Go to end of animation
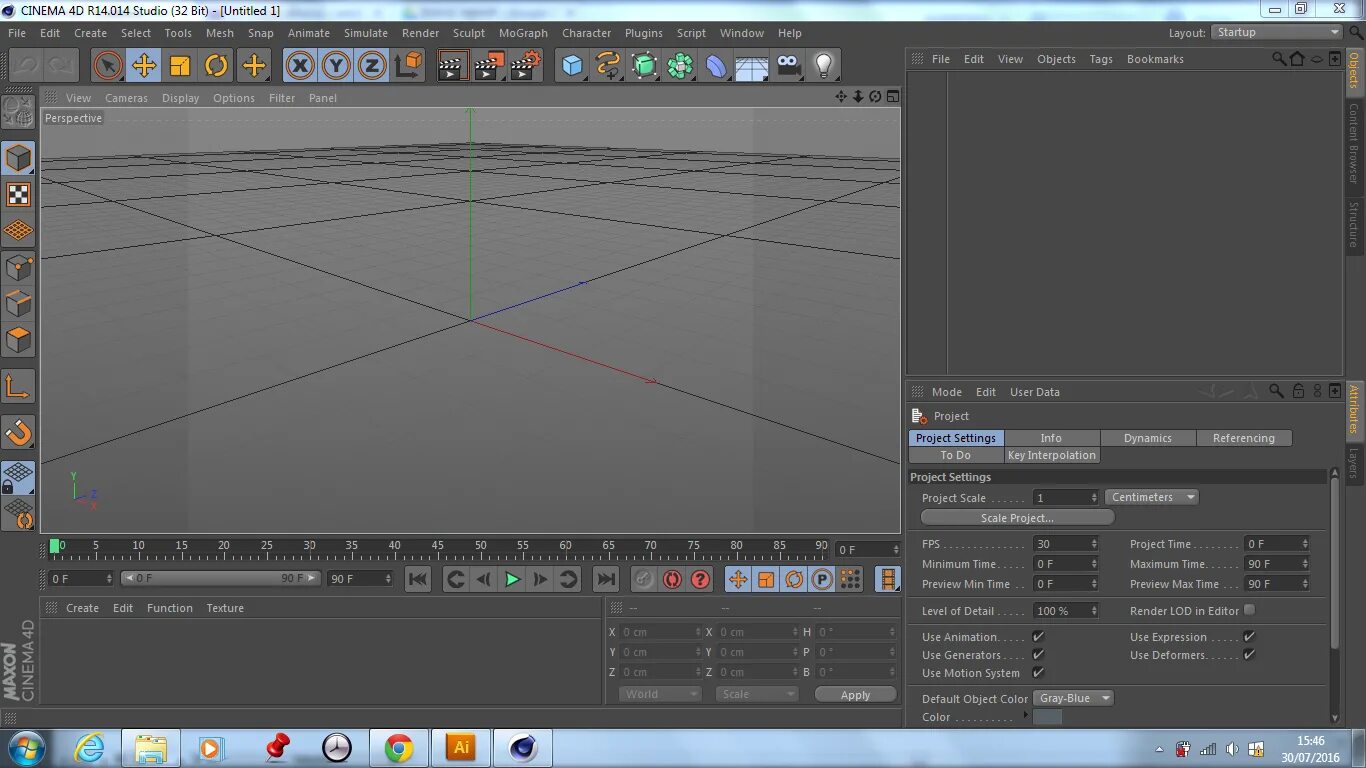Image resolution: width=1366 pixels, height=768 pixels. click(606, 579)
